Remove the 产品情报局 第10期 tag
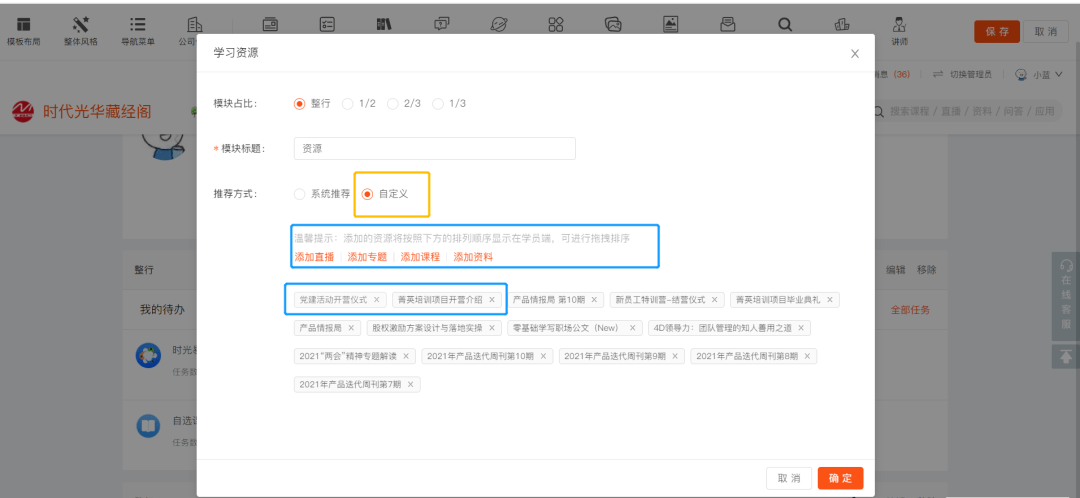1080x498 pixels. tap(594, 299)
